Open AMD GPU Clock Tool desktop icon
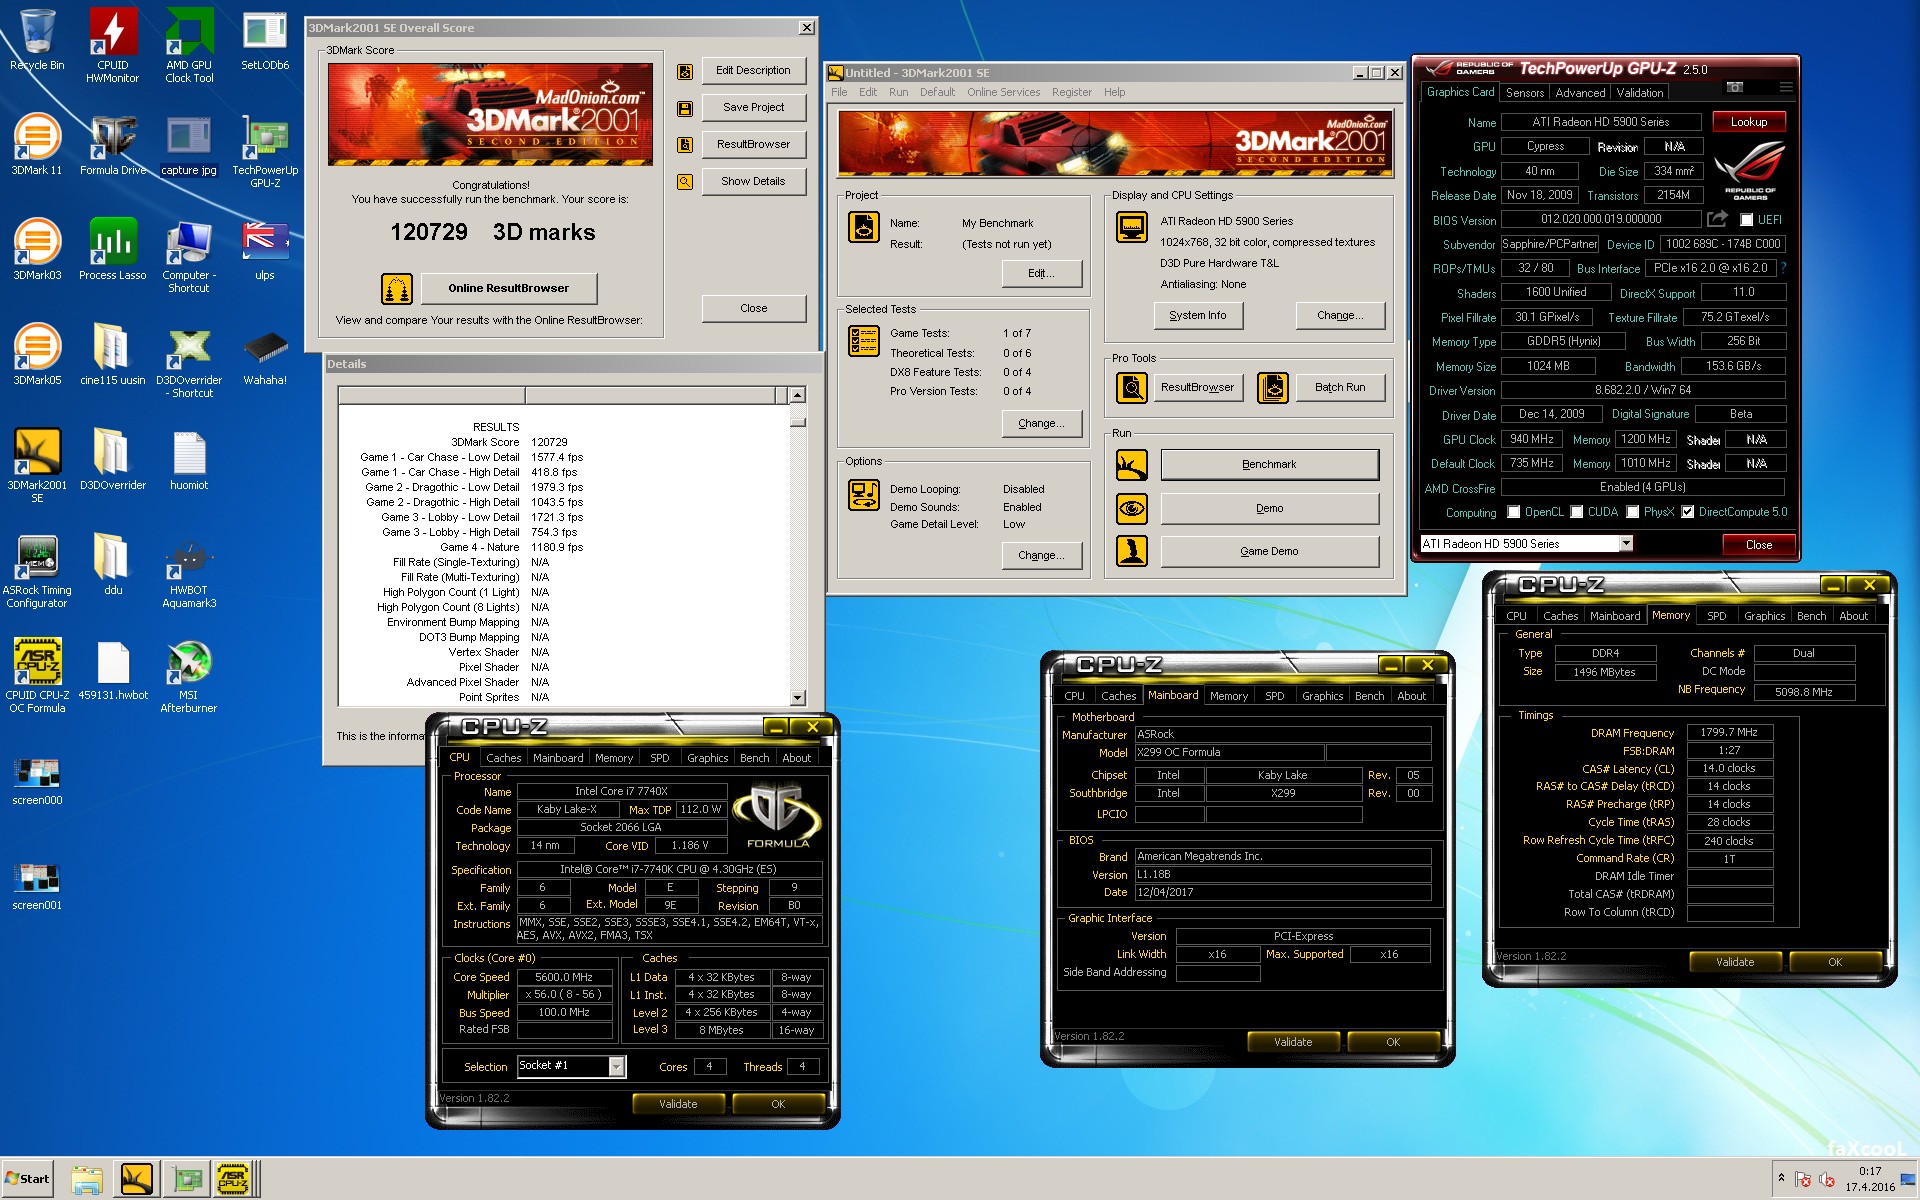This screenshot has width=1920, height=1200. click(189, 45)
